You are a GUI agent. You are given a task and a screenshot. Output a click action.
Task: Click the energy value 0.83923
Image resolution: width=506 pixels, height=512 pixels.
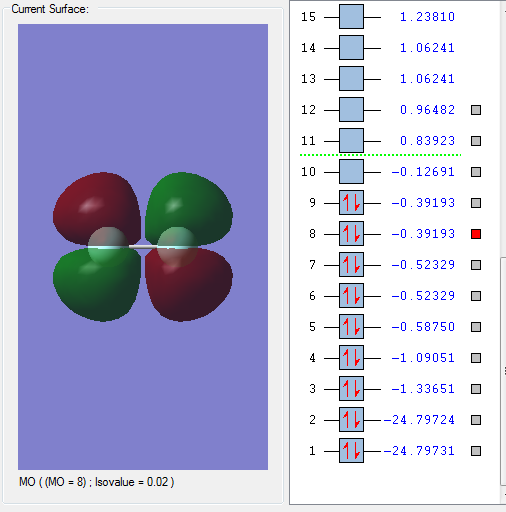click(427, 141)
